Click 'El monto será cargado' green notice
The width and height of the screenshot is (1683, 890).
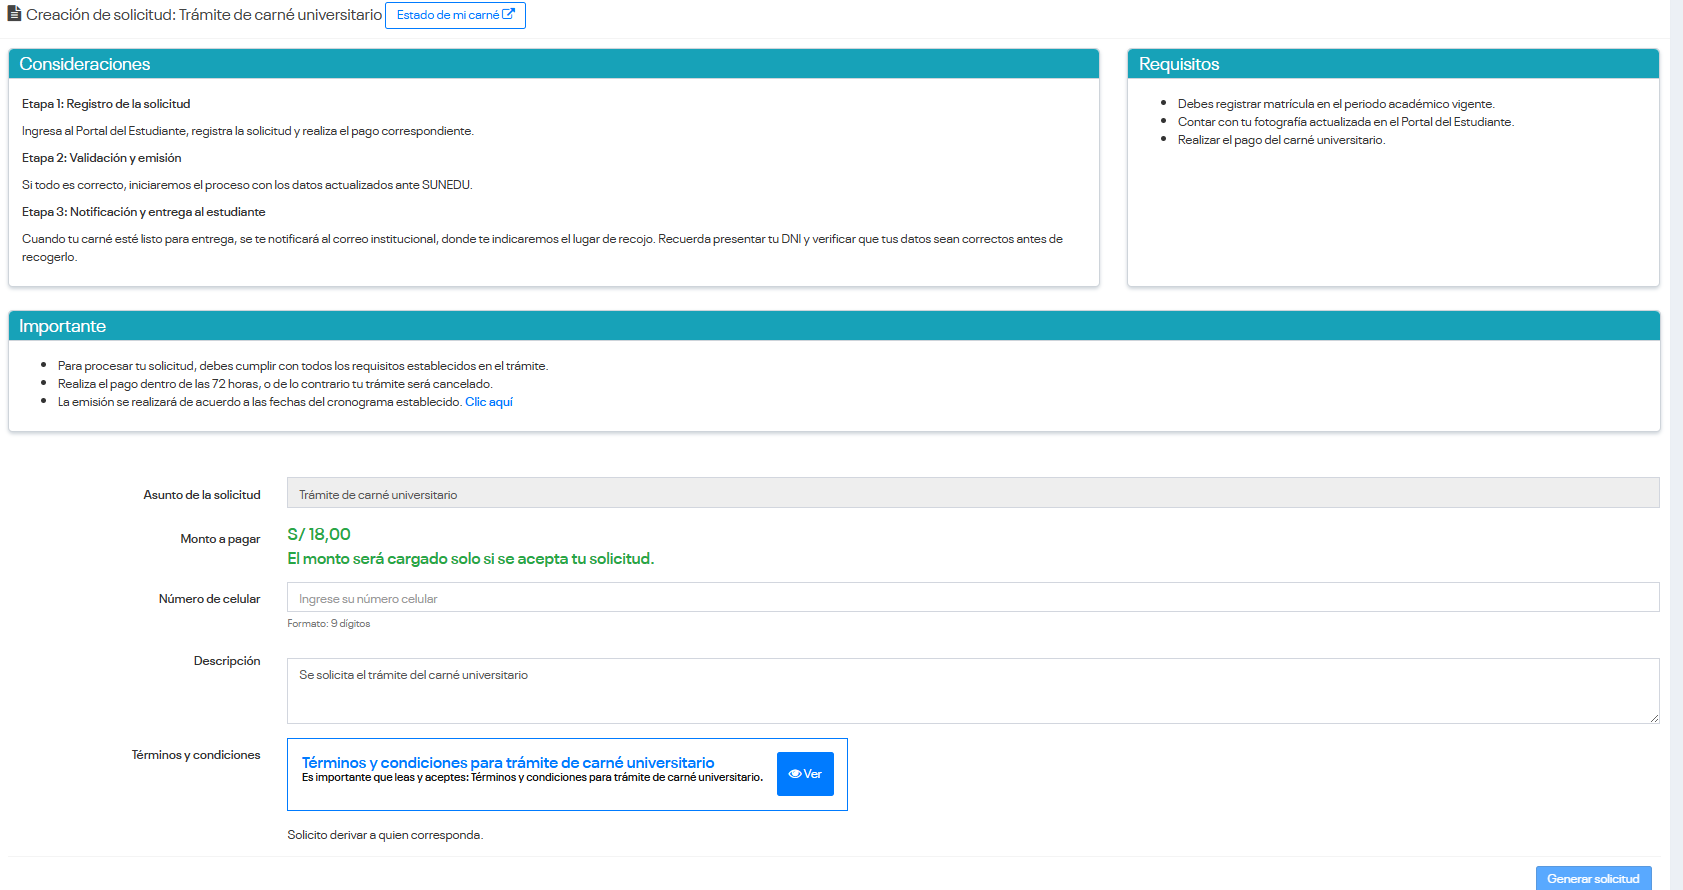(471, 559)
